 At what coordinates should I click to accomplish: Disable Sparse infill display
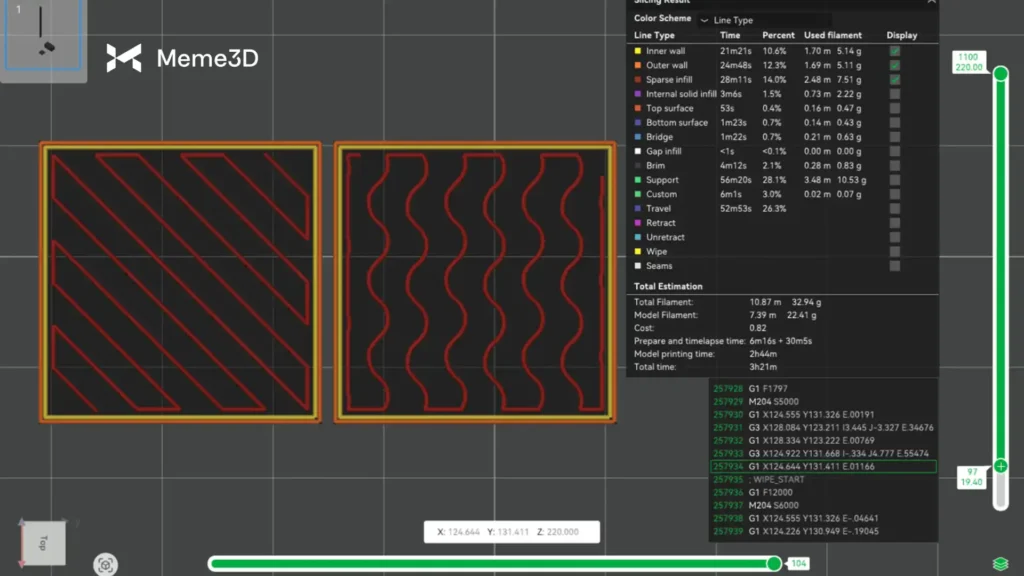pyautogui.click(x=895, y=80)
